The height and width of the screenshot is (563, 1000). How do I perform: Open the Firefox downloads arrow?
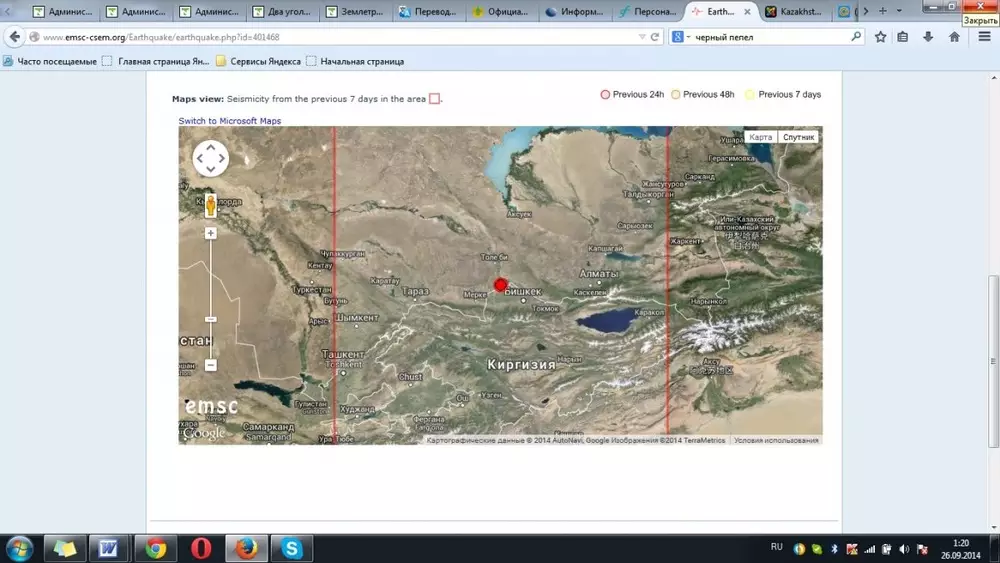click(x=928, y=37)
